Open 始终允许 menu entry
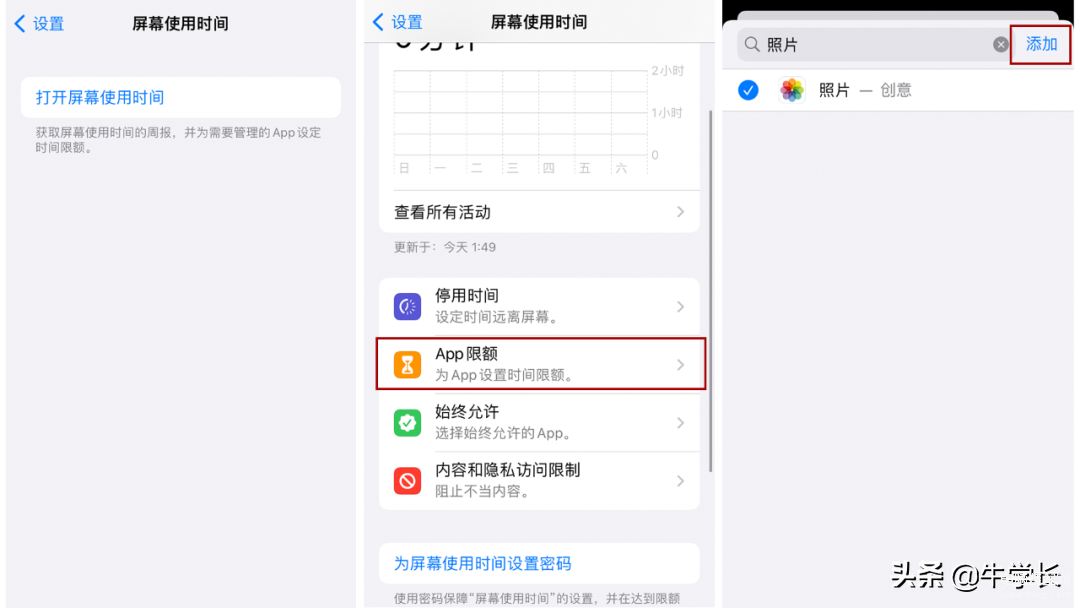 539,422
